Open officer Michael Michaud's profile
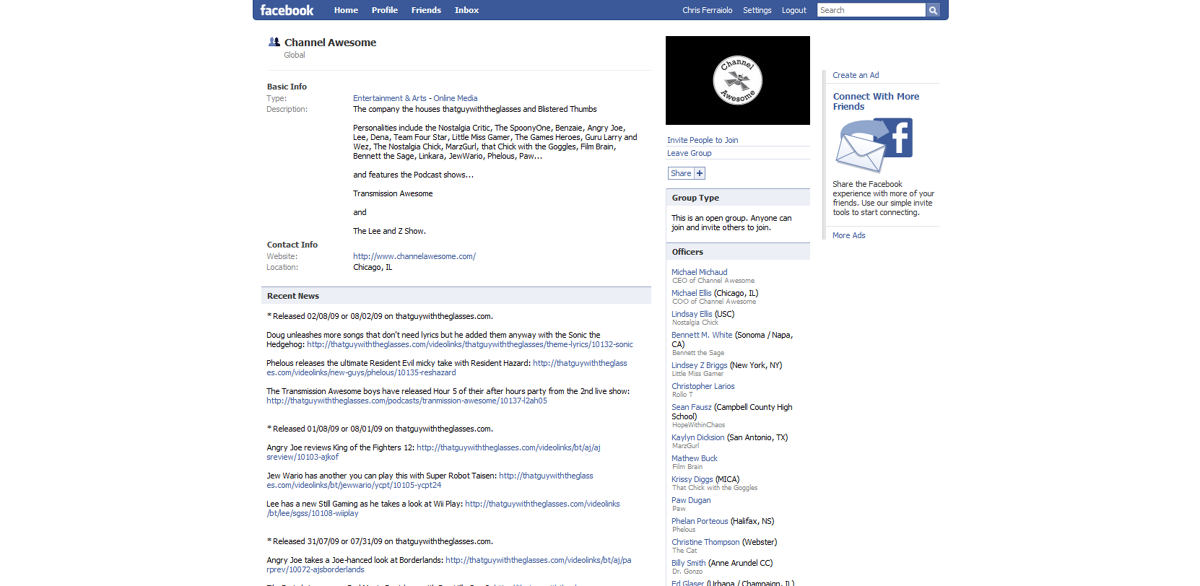Screen dimensions: 1200x586 click(x=699, y=272)
